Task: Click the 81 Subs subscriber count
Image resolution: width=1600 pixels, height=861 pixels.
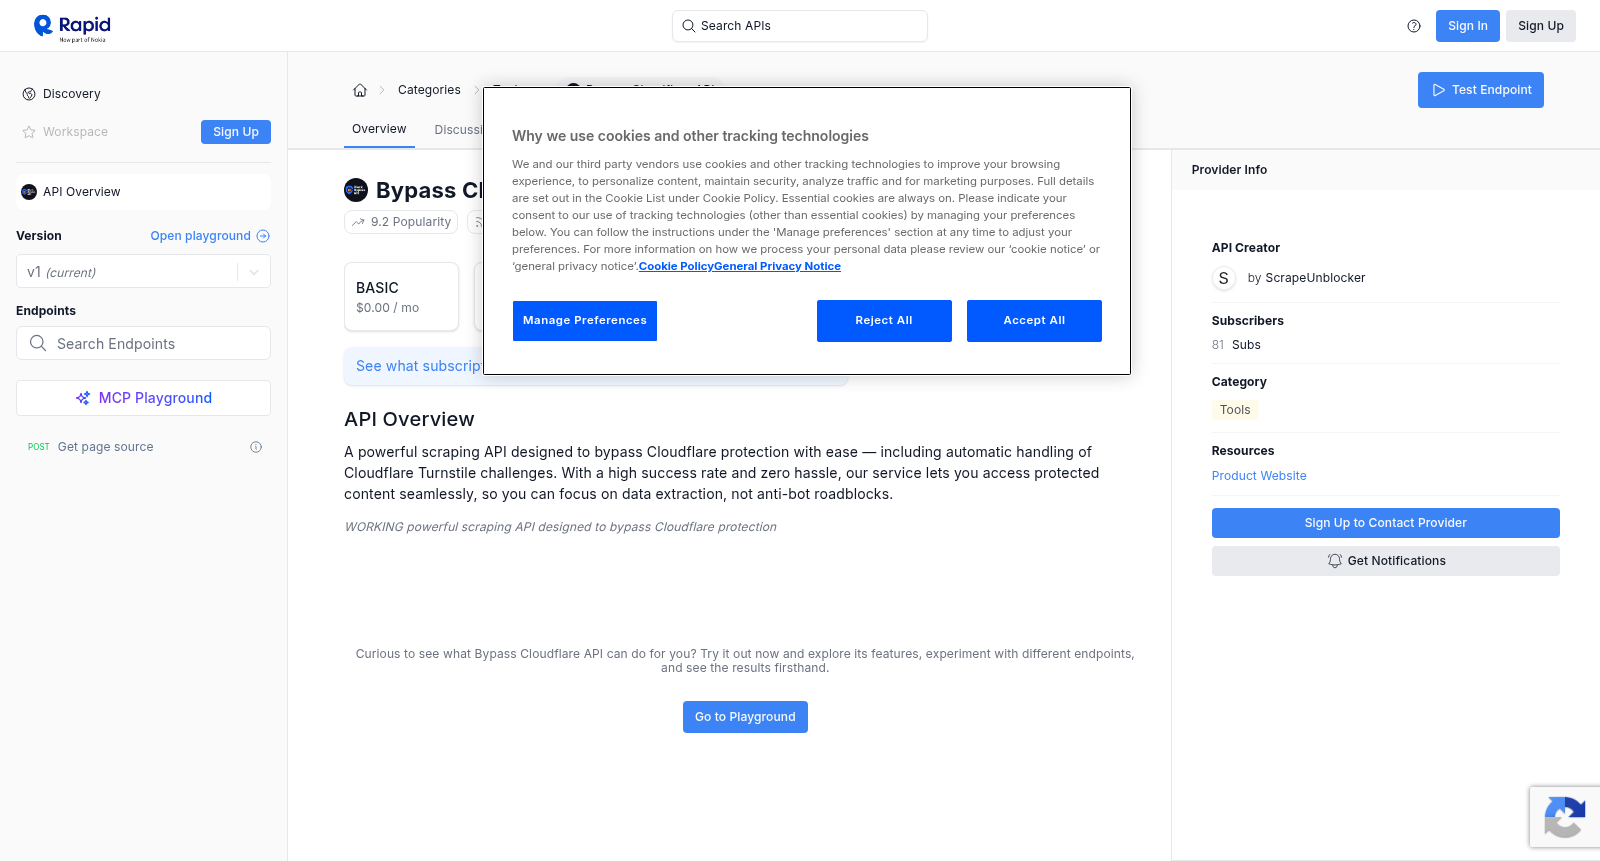Action: point(1236,345)
